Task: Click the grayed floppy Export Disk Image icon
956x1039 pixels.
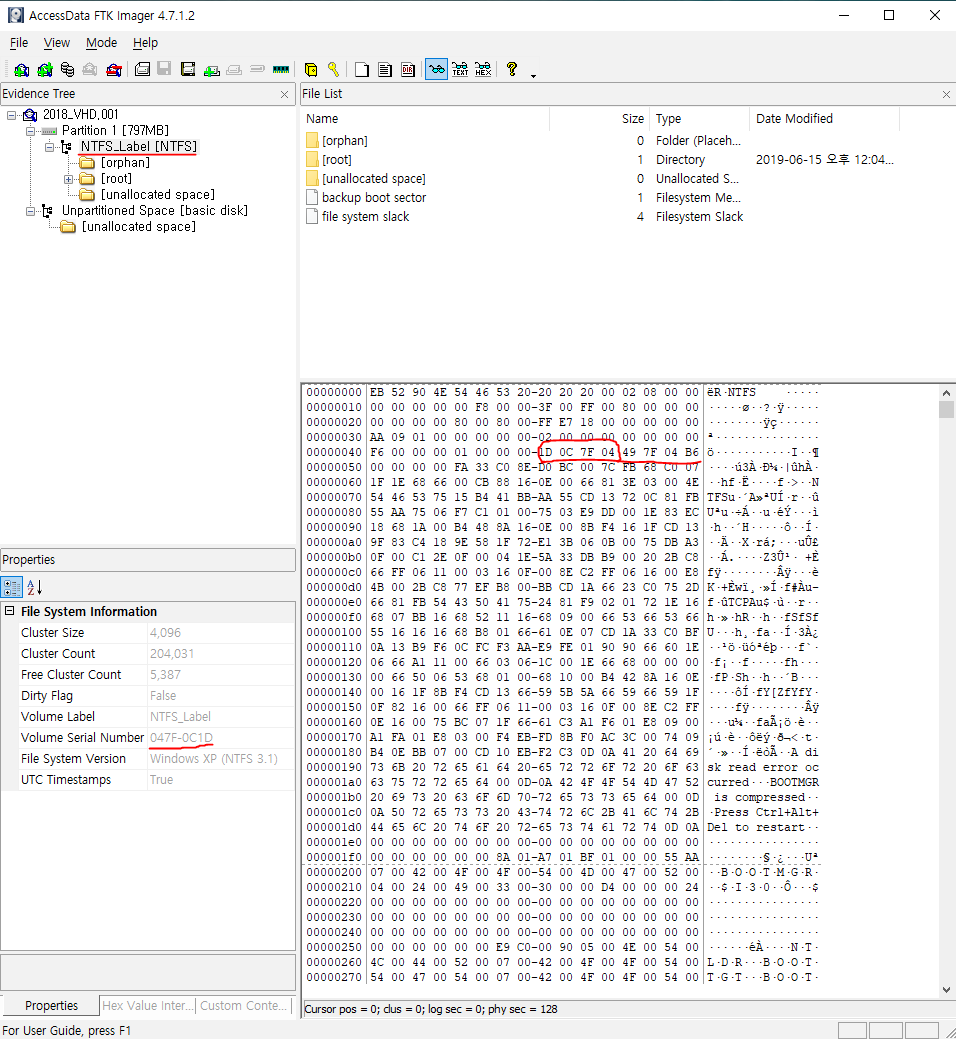Action: click(164, 70)
